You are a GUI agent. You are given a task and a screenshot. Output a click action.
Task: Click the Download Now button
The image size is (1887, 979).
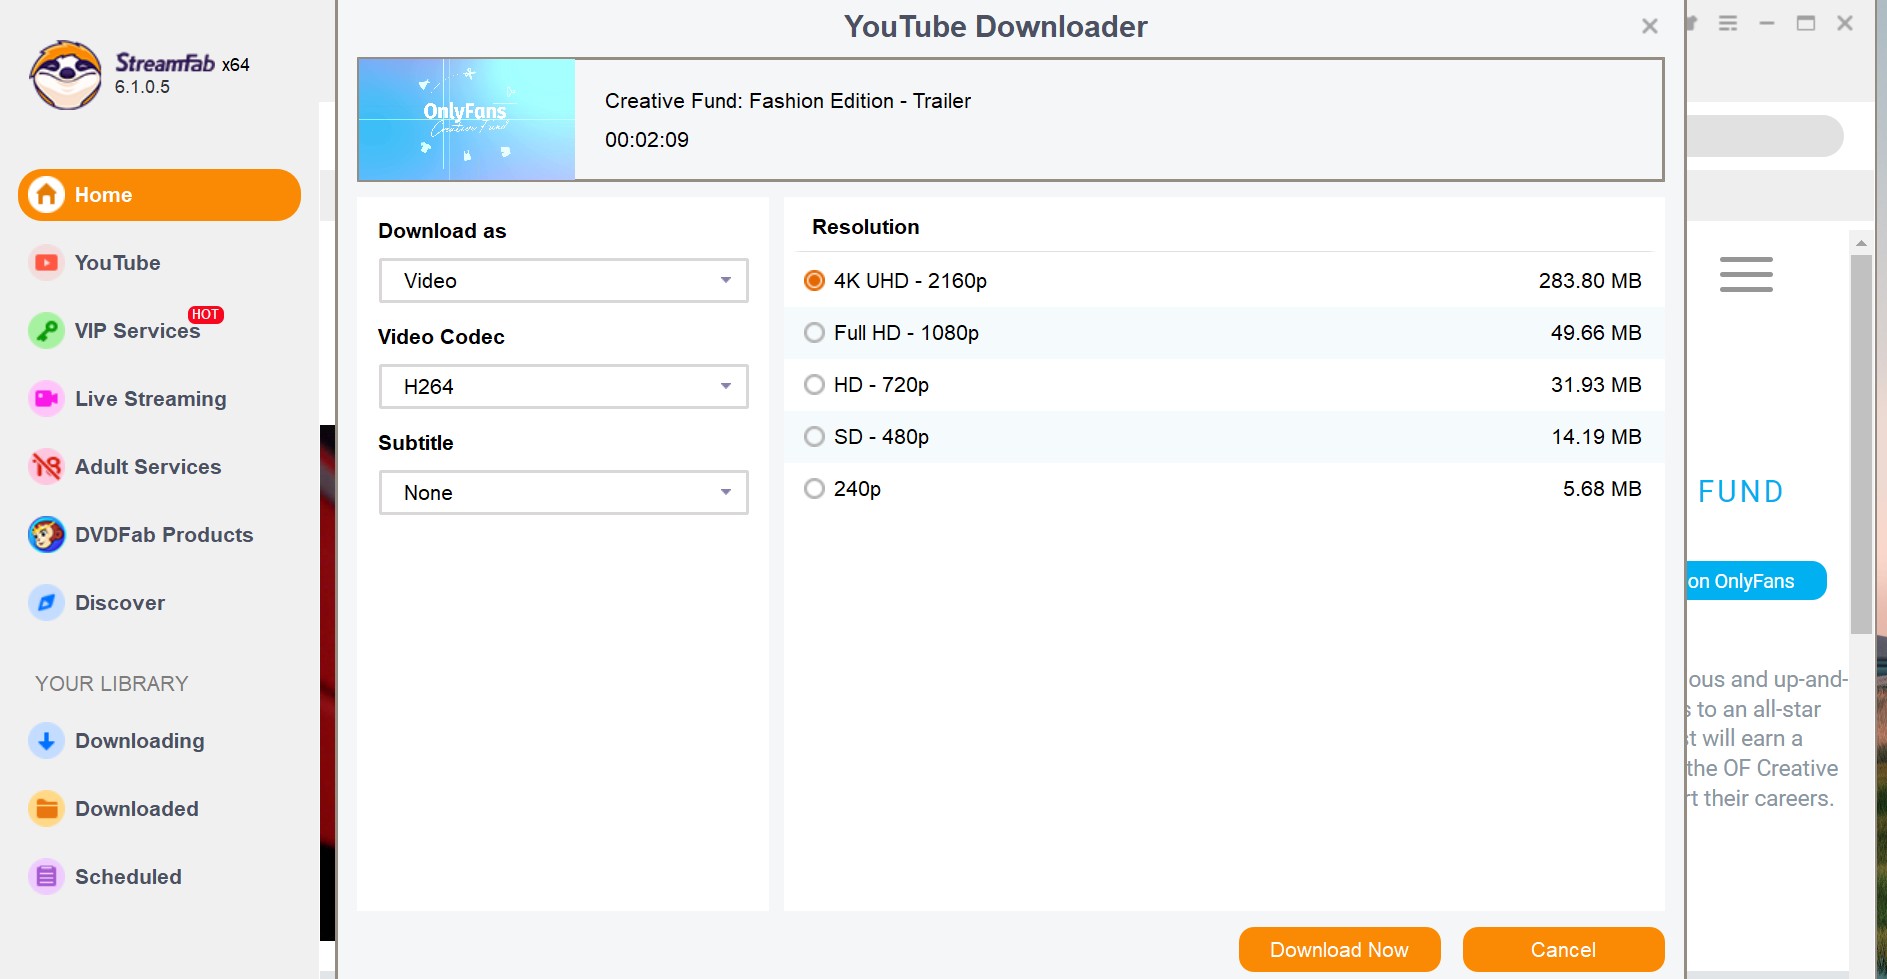tap(1339, 950)
